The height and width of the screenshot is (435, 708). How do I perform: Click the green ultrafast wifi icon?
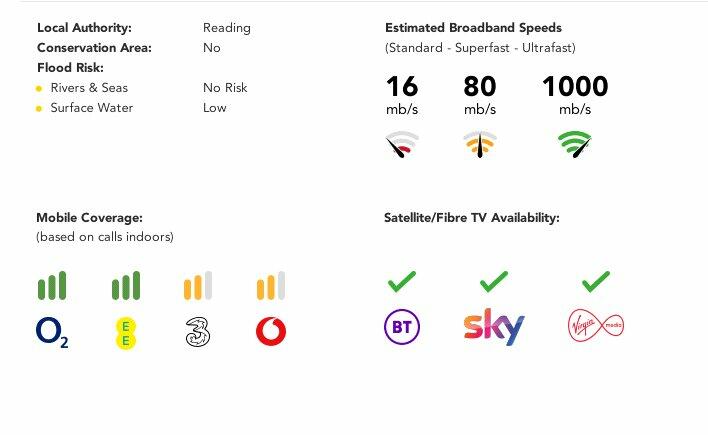point(574,145)
